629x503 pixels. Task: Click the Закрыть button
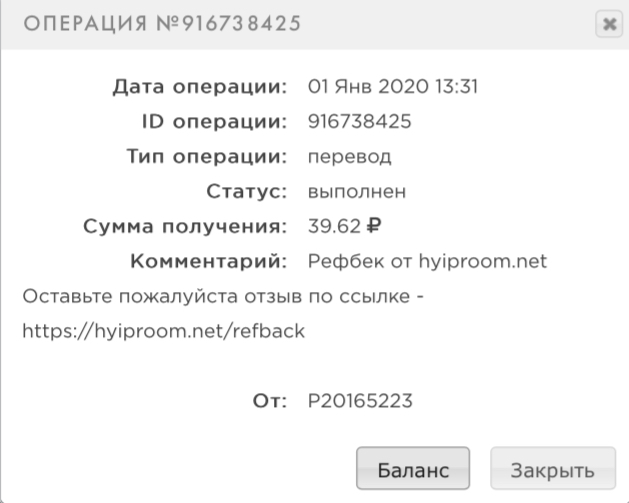(553, 468)
